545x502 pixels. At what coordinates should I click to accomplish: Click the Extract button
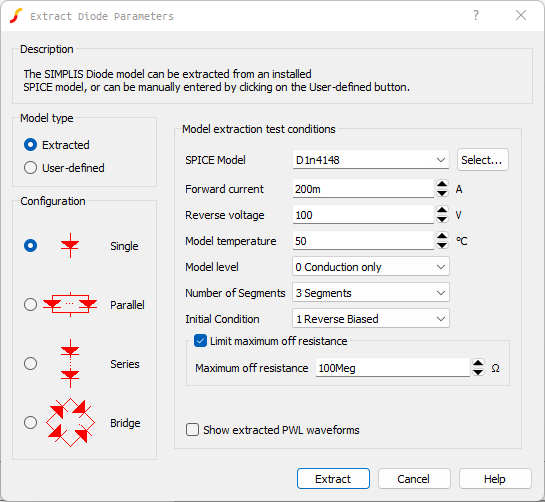point(333,479)
